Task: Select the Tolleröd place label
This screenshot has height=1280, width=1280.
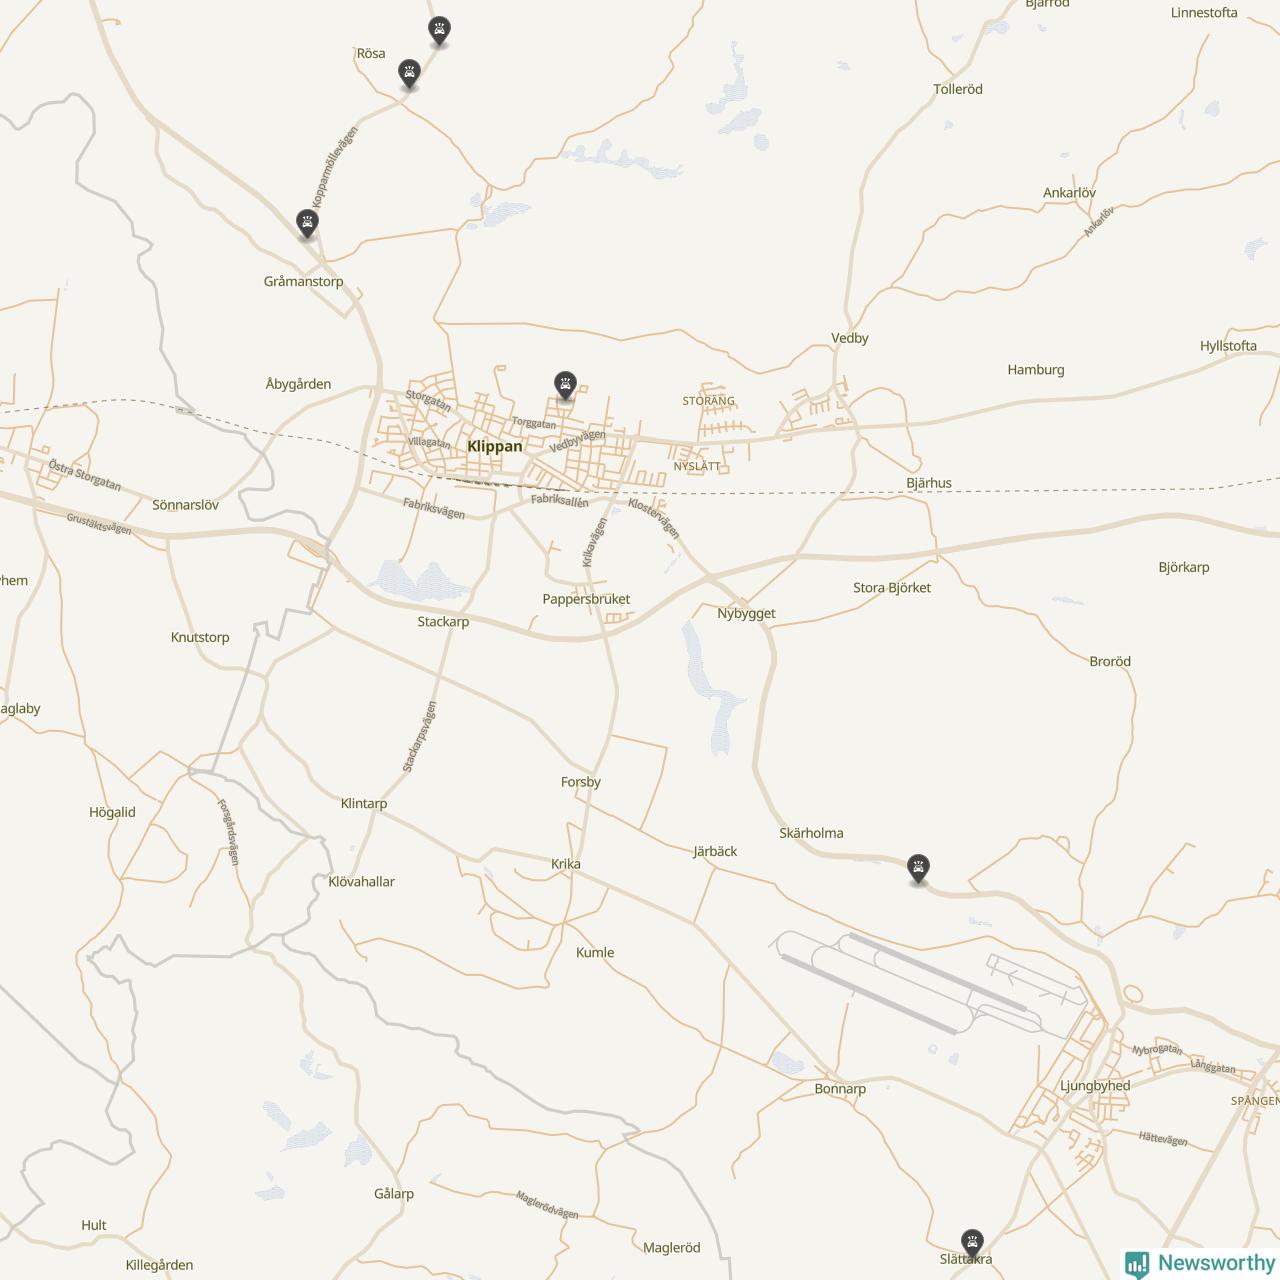Action: pyautogui.click(x=958, y=89)
